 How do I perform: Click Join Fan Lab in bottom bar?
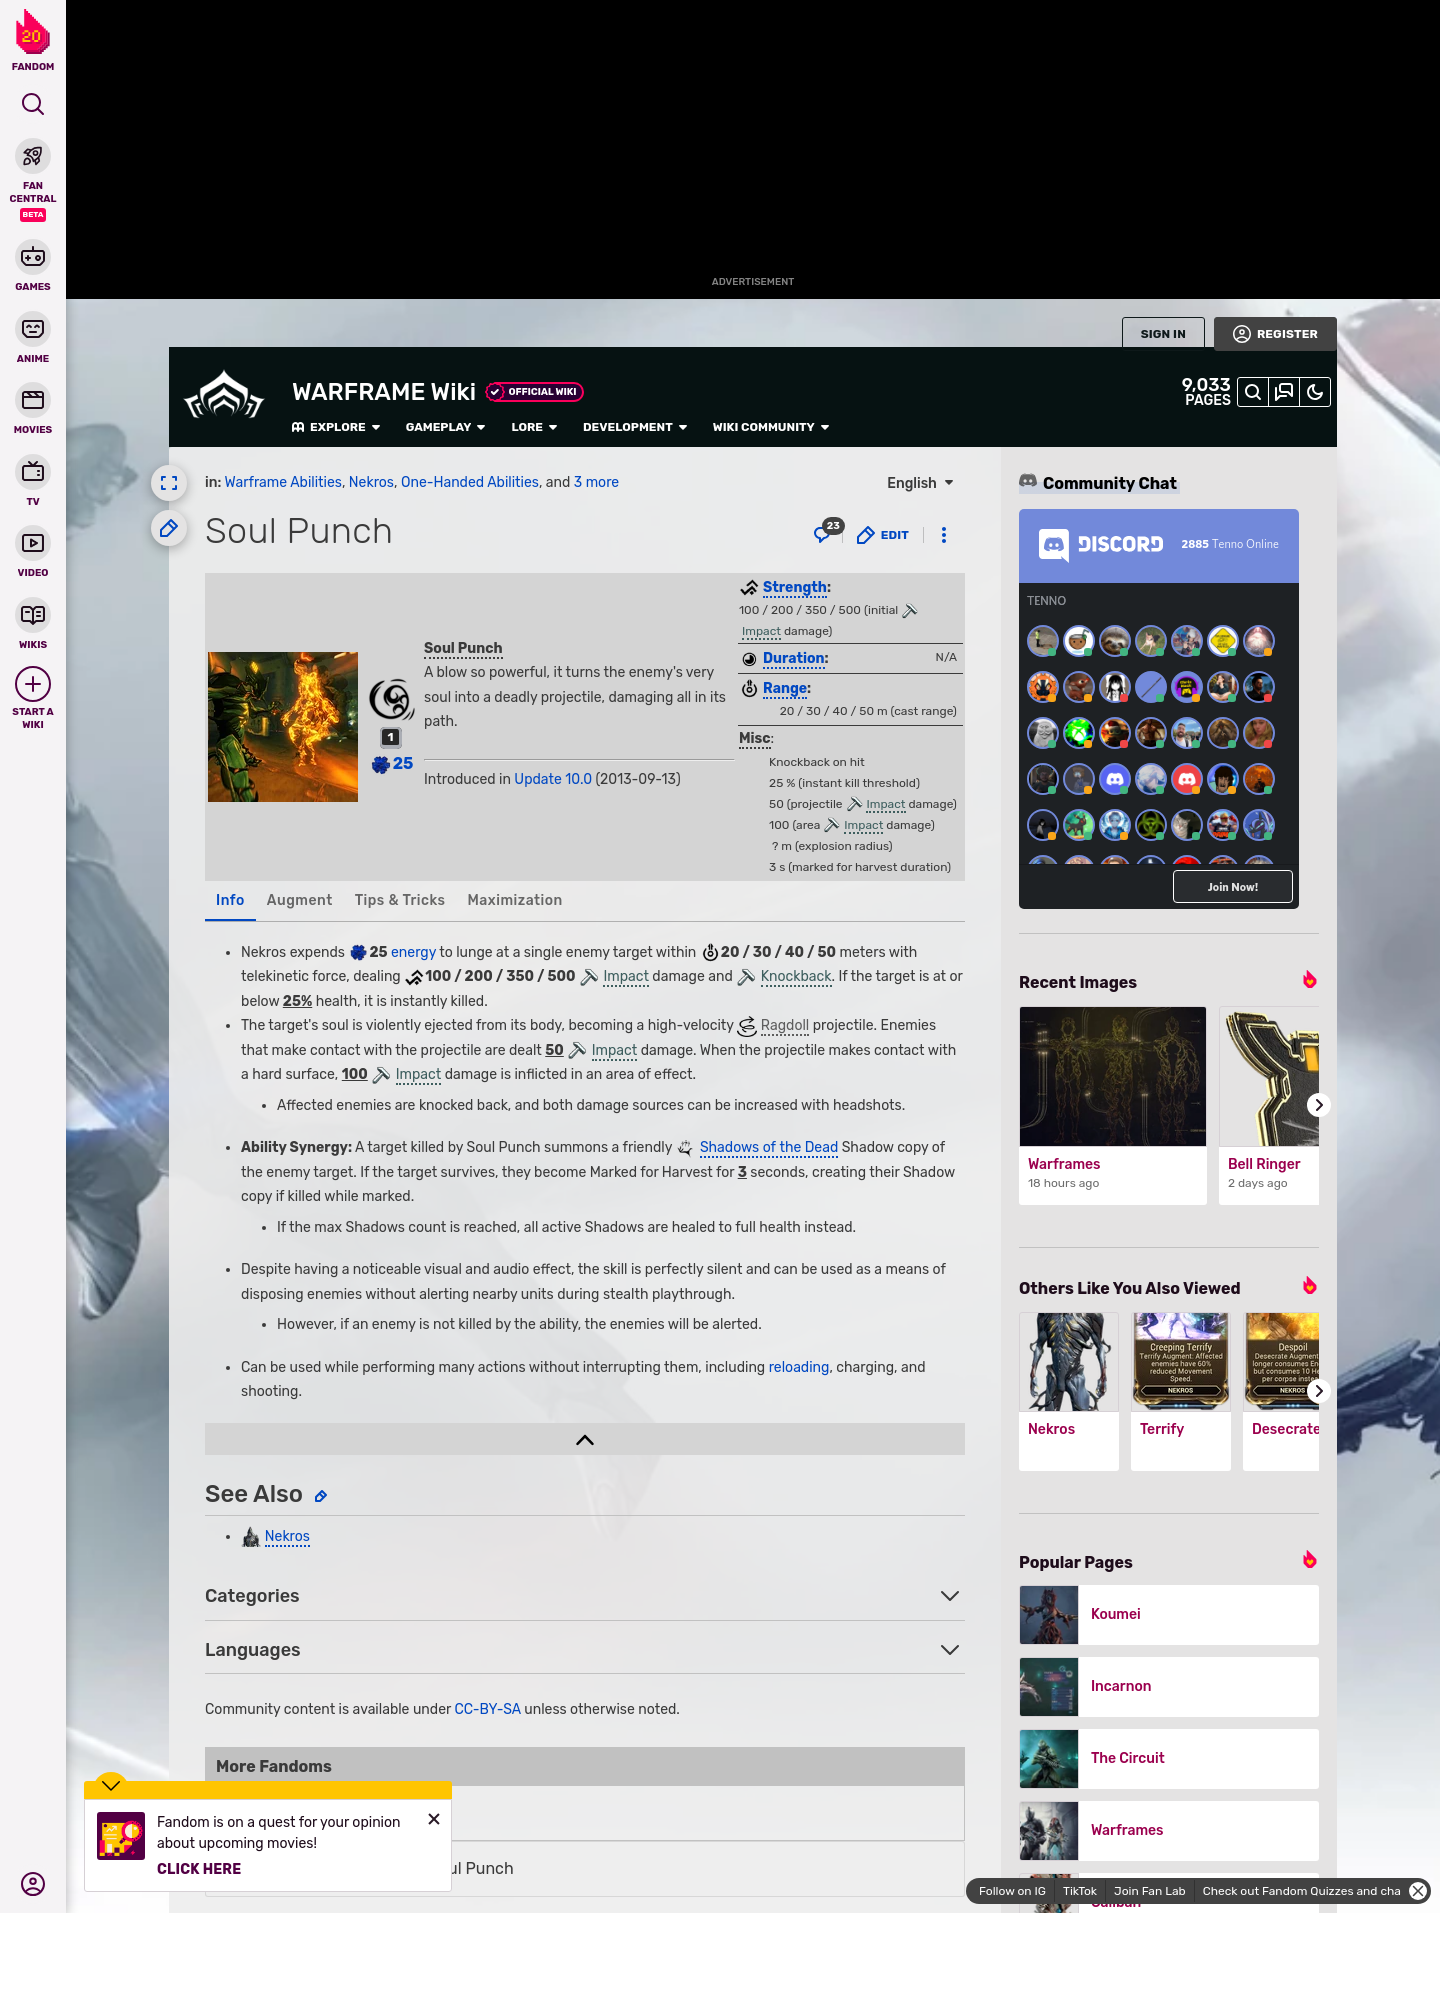[1149, 1891]
